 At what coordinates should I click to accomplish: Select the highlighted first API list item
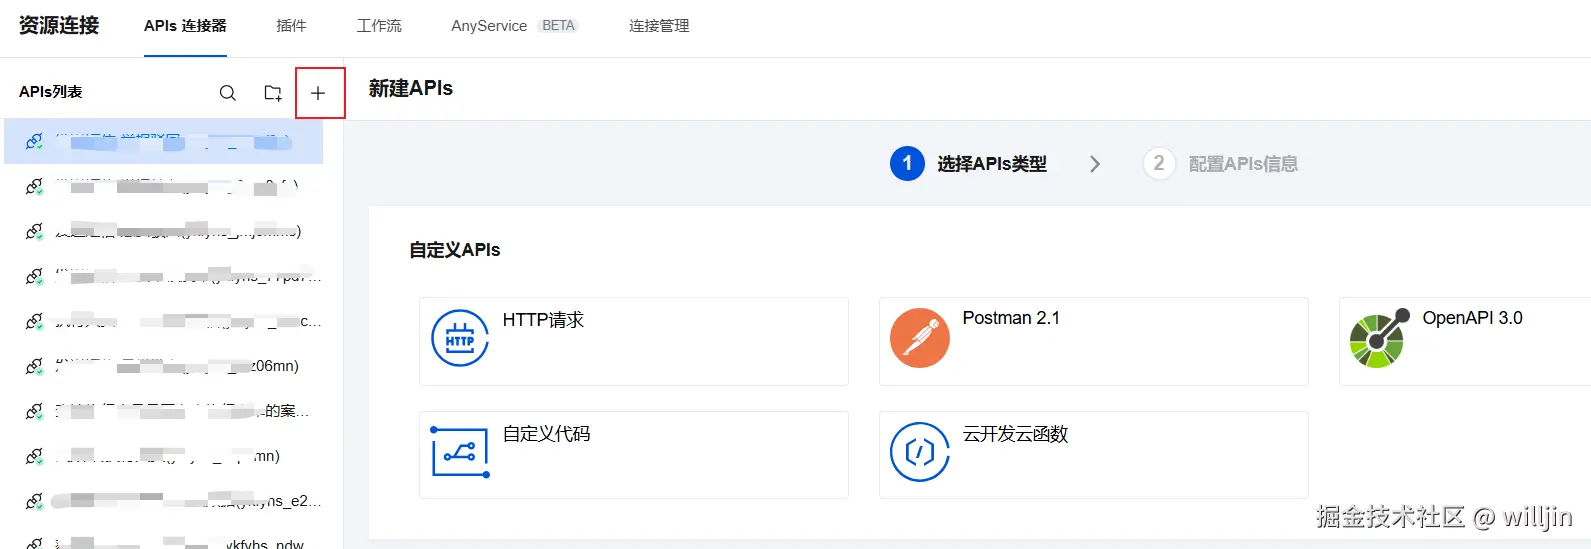pyautogui.click(x=165, y=142)
